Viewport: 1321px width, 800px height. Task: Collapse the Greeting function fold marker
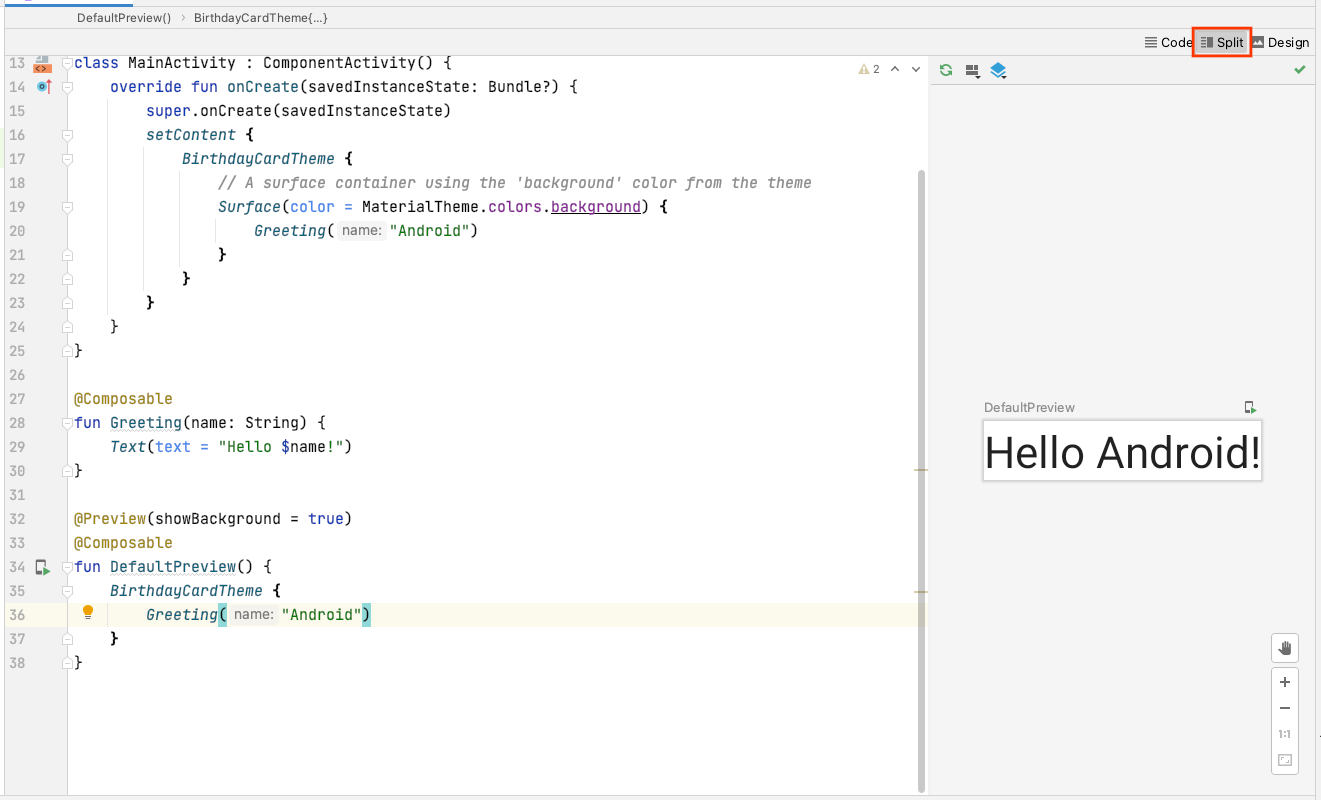tap(67, 423)
